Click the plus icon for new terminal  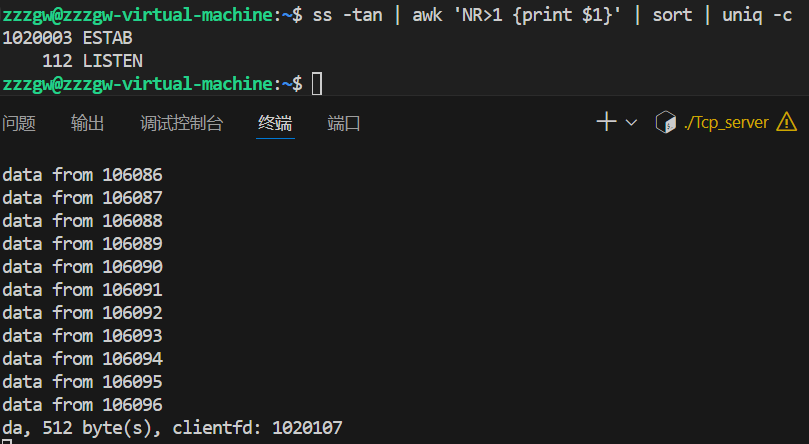tap(606, 122)
